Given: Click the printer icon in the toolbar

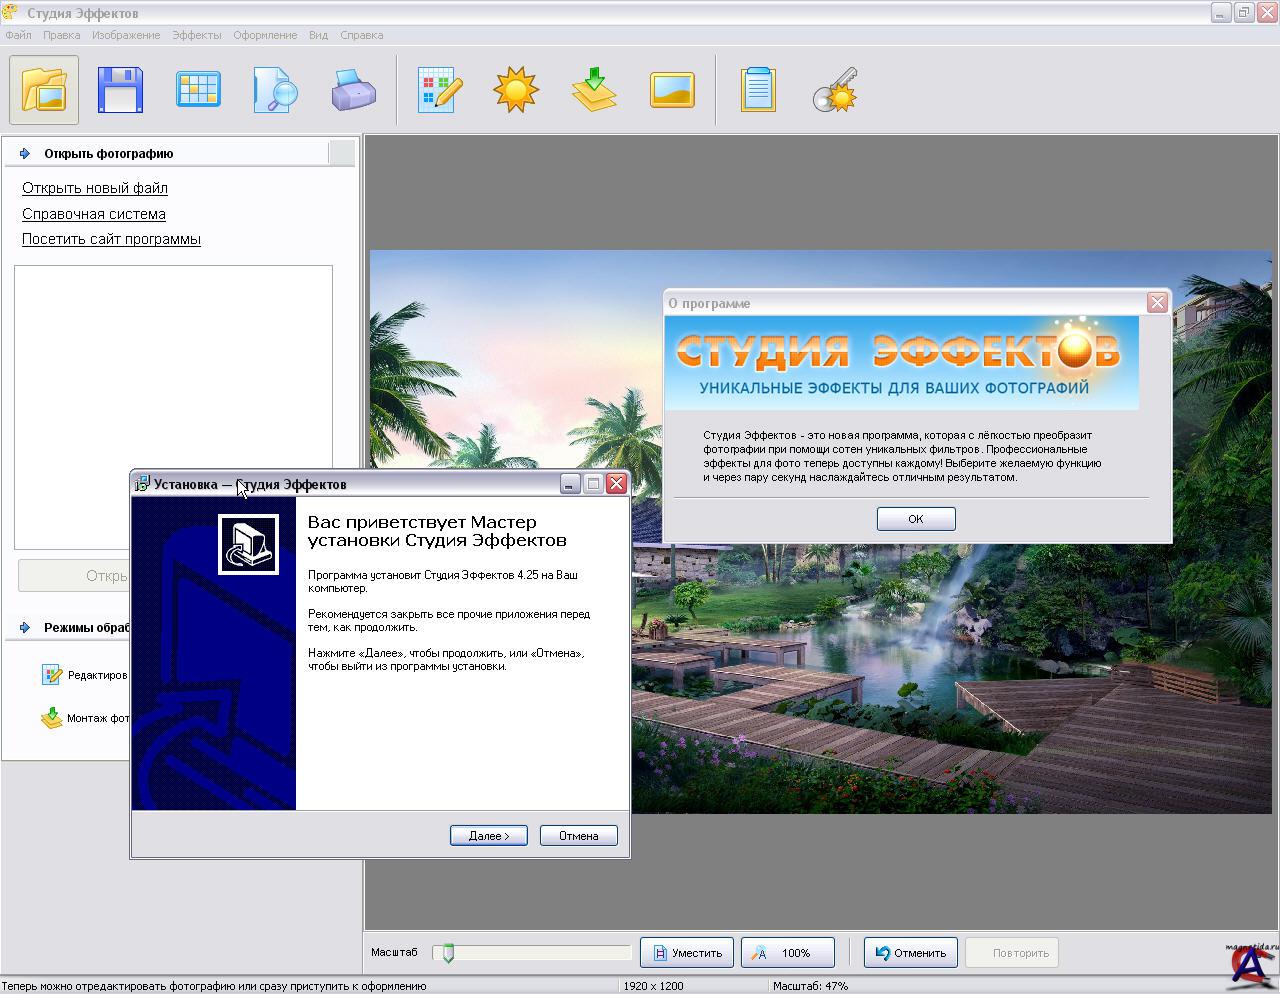Looking at the screenshot, I should tap(353, 90).
